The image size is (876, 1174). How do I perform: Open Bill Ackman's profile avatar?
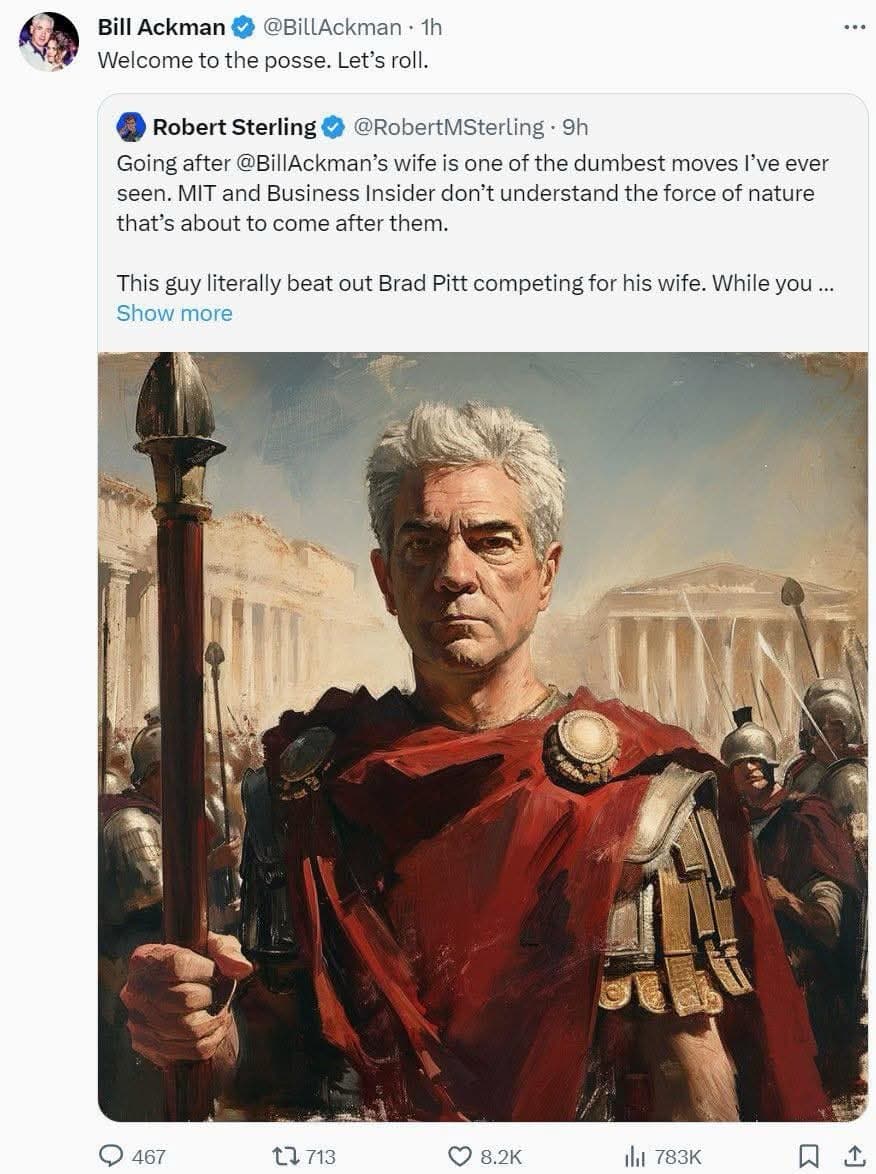pos(49,42)
